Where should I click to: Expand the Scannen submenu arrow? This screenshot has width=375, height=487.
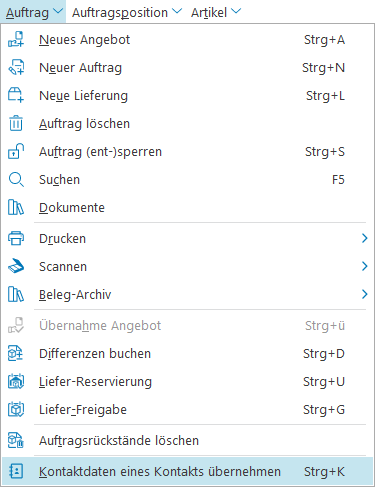click(364, 266)
